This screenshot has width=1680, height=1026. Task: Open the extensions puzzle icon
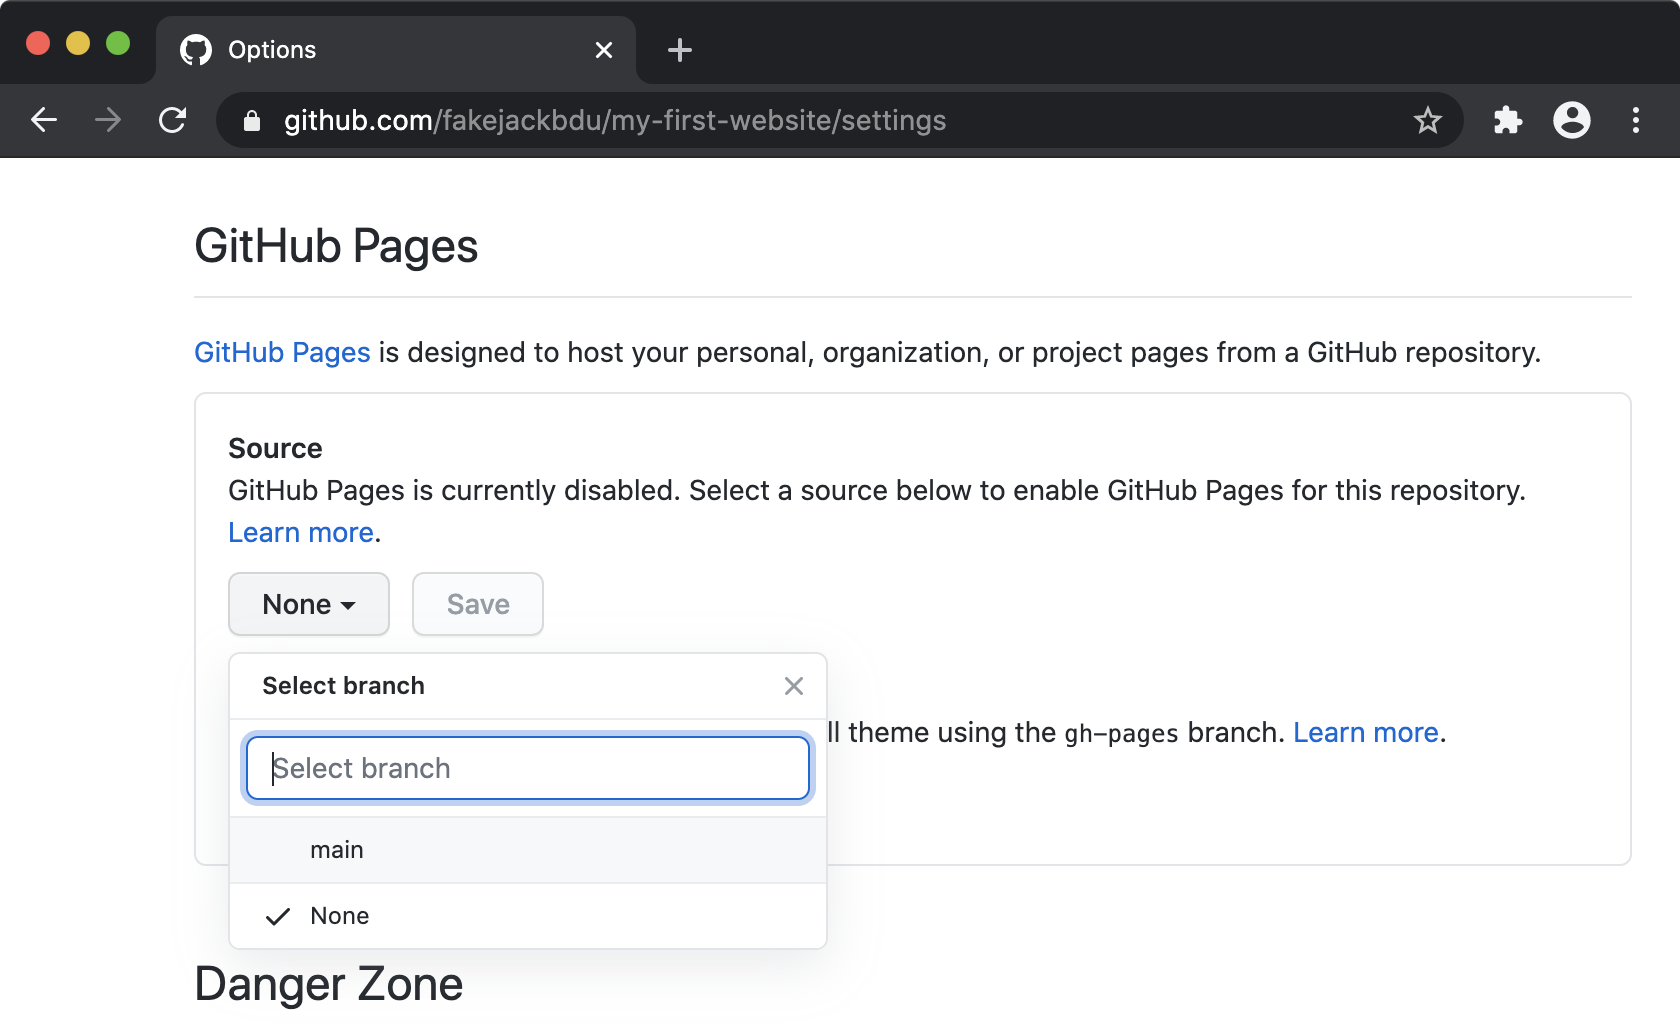point(1507,120)
